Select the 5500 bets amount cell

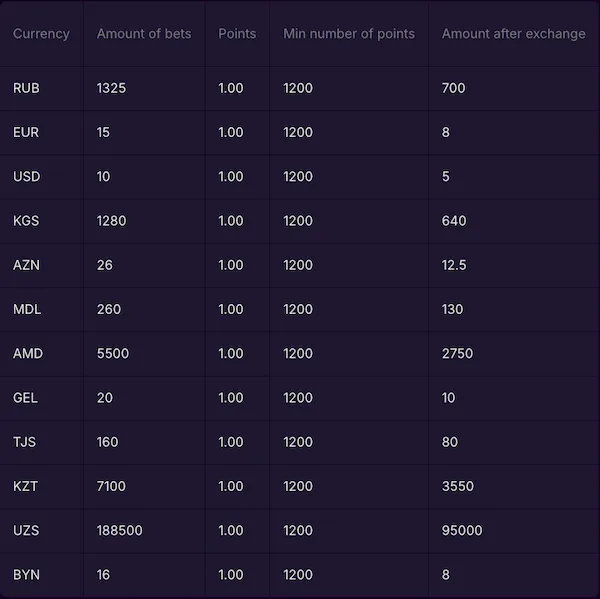click(113, 354)
